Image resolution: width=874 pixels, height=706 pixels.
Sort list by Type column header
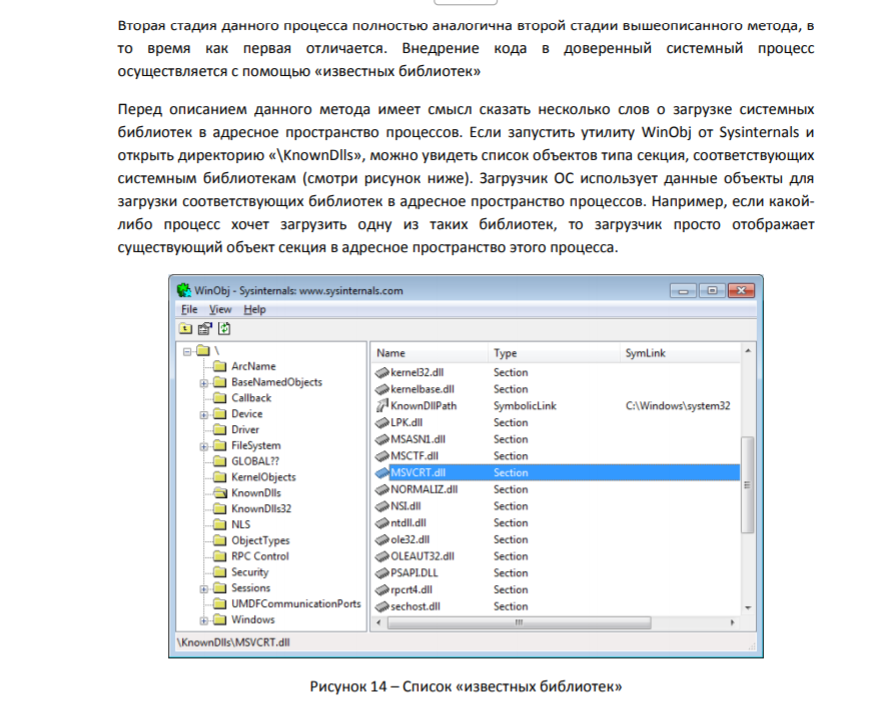pos(553,353)
